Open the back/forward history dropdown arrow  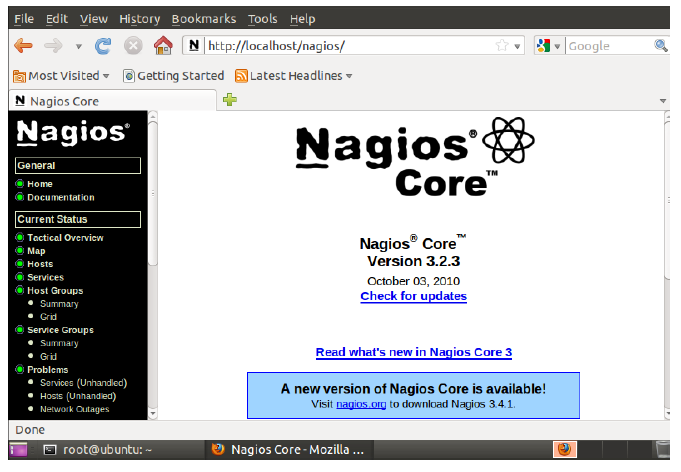(x=79, y=46)
